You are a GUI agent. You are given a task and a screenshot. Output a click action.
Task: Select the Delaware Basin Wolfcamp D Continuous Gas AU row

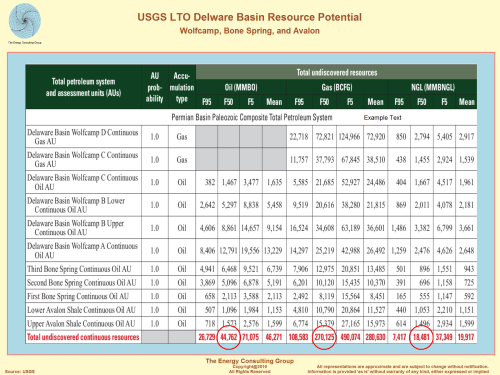[251, 137]
